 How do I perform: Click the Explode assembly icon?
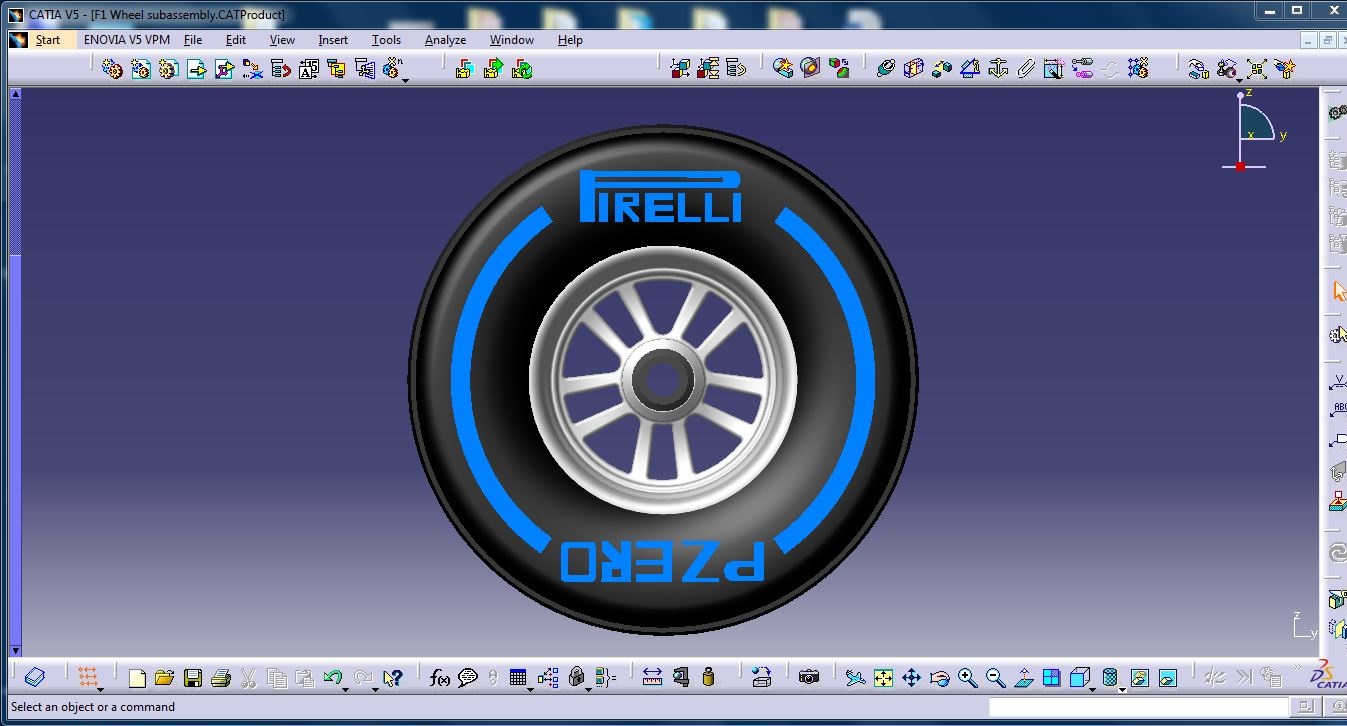click(1256, 68)
